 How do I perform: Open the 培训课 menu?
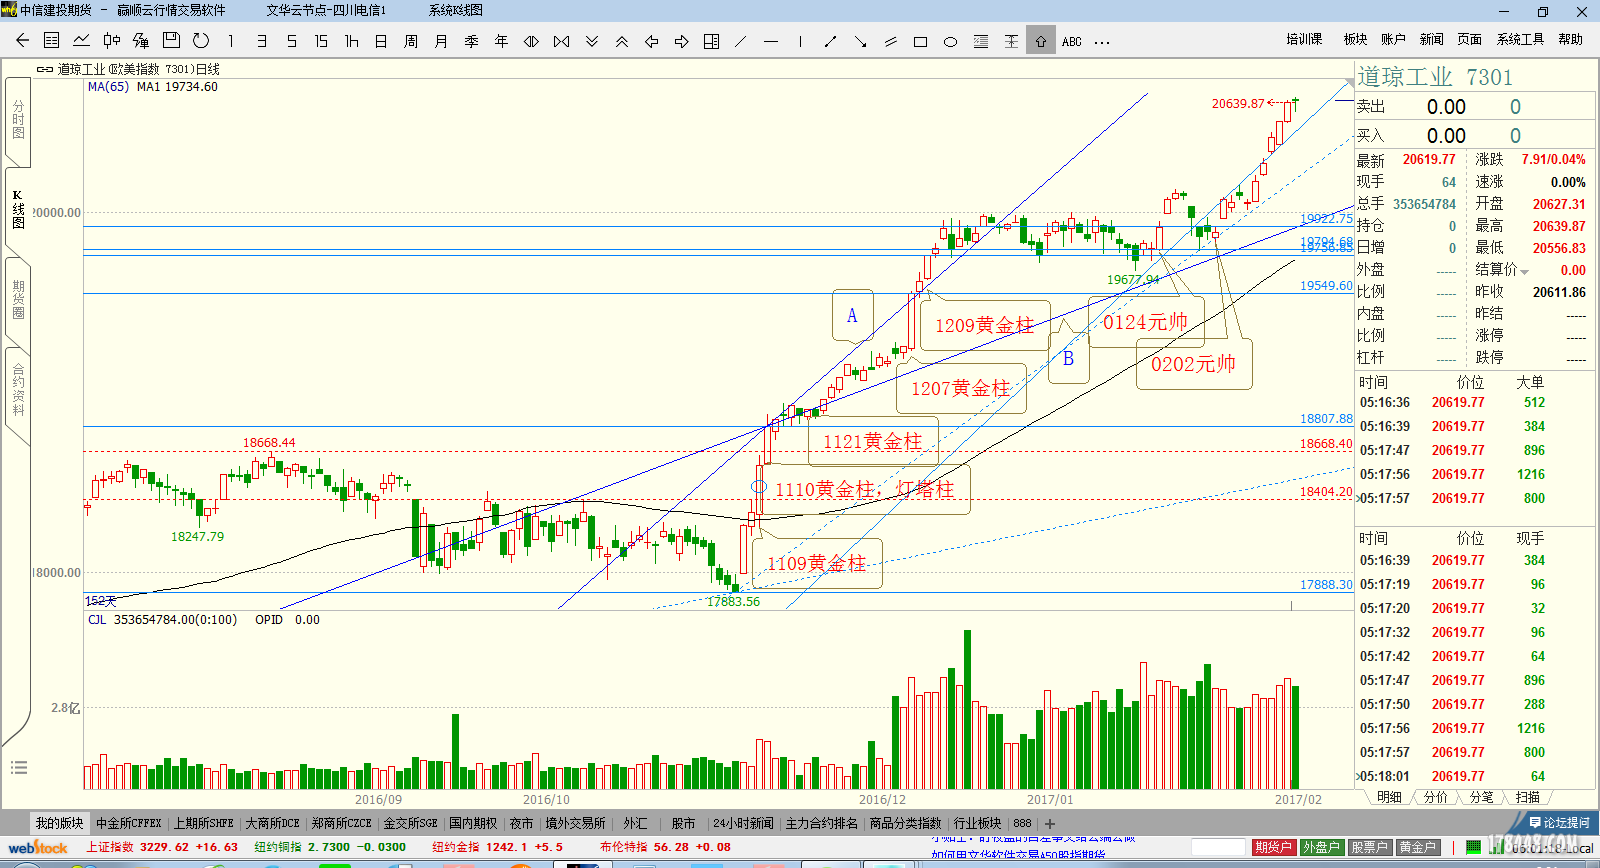pos(1304,39)
